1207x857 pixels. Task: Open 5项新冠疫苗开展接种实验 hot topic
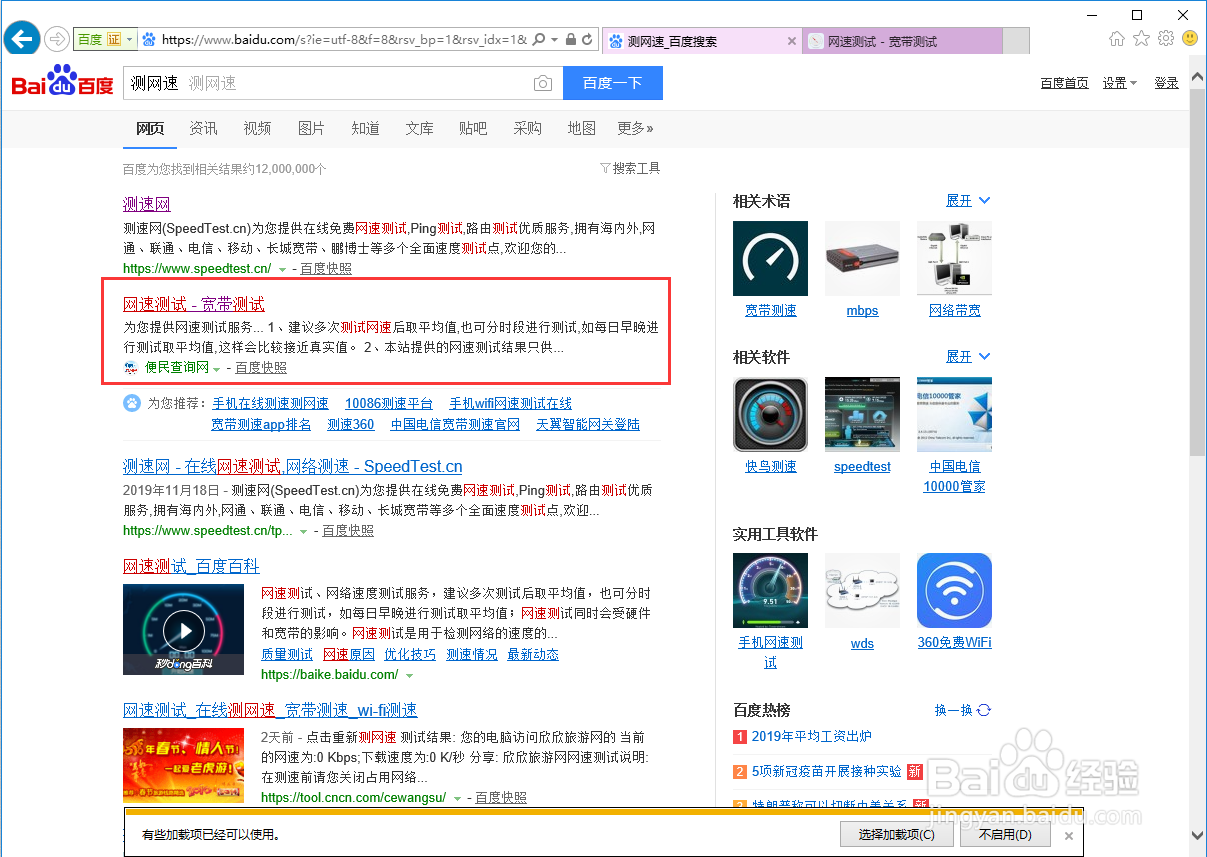(x=826, y=771)
